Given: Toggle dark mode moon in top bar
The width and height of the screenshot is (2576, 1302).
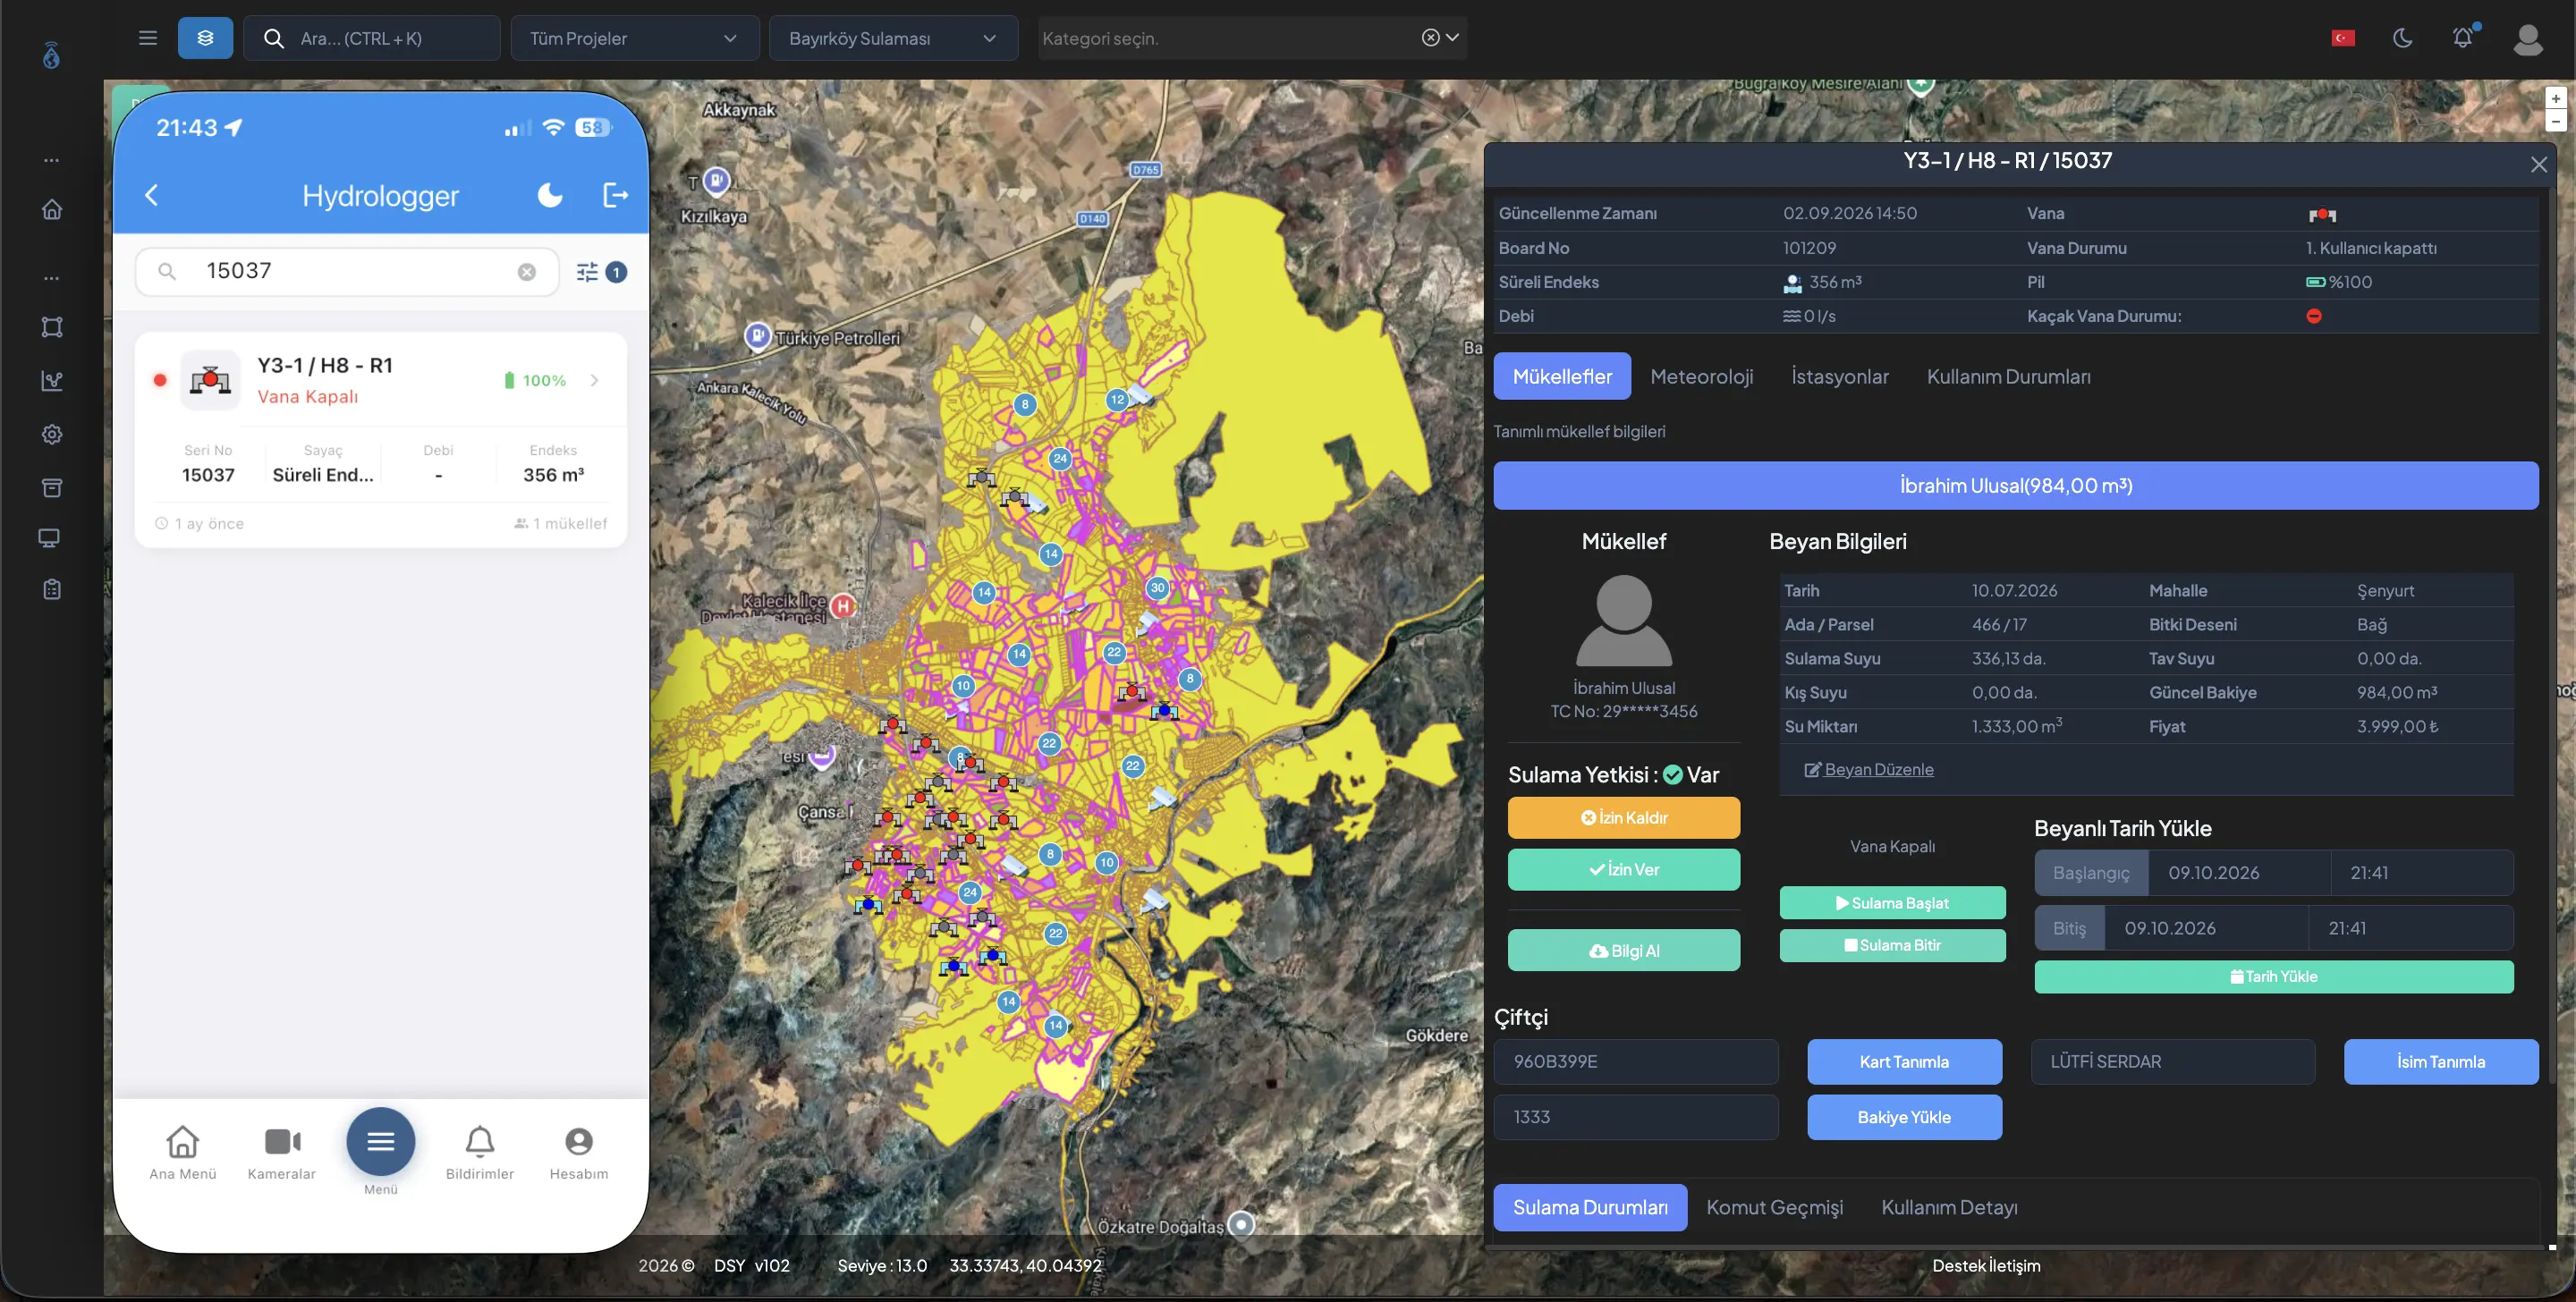Looking at the screenshot, I should pos(2402,38).
